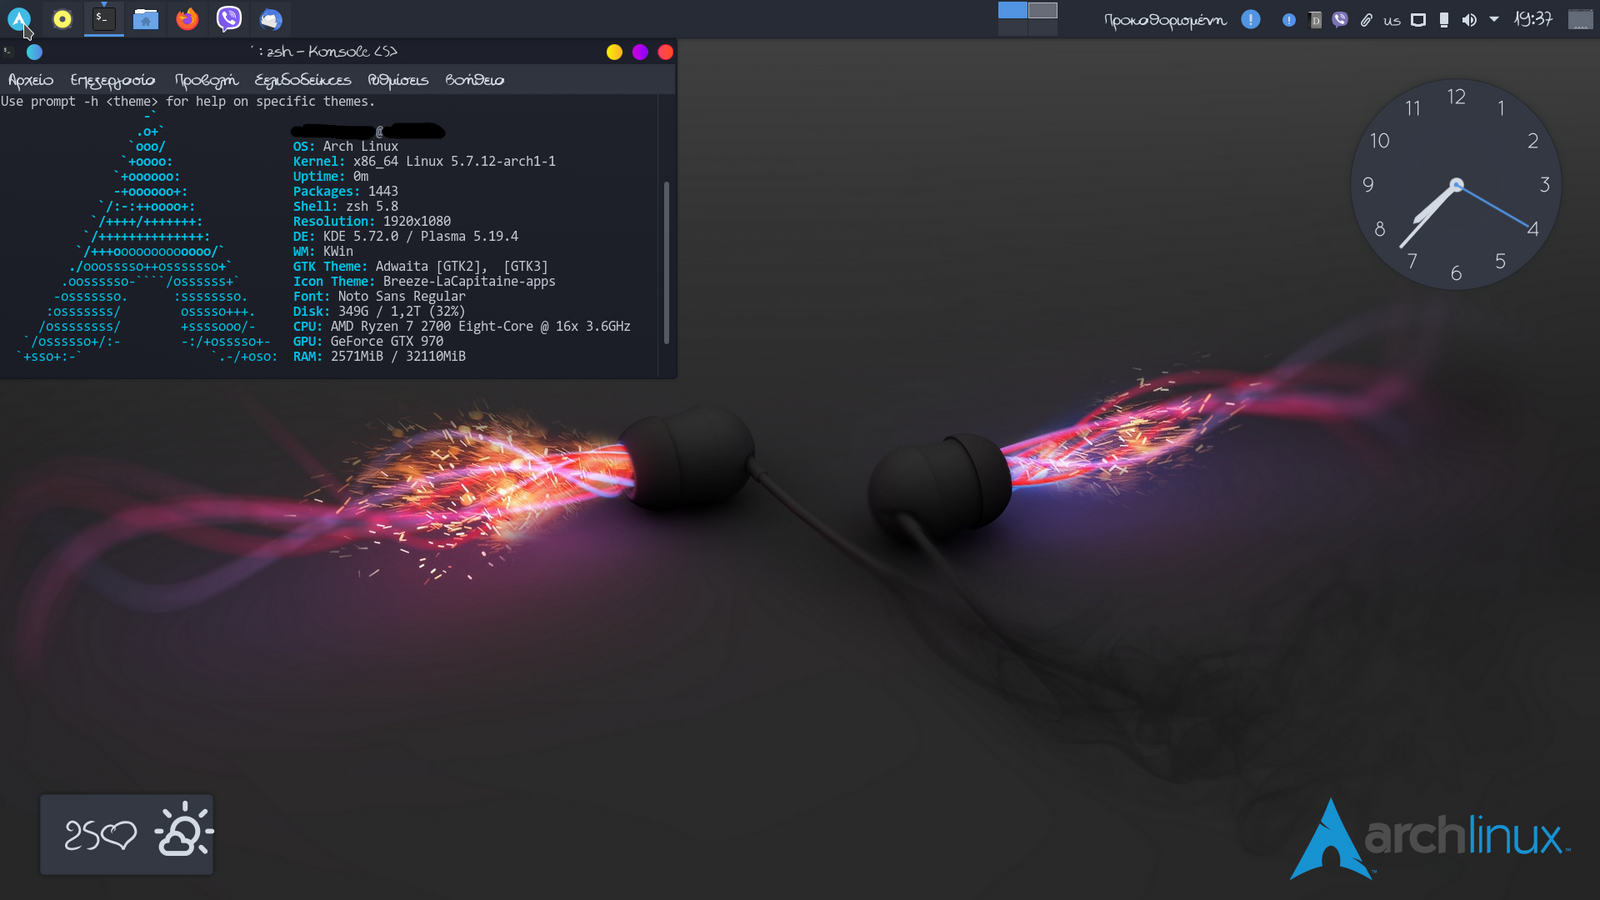Open the Προβολή menu in Konsole

point(206,80)
